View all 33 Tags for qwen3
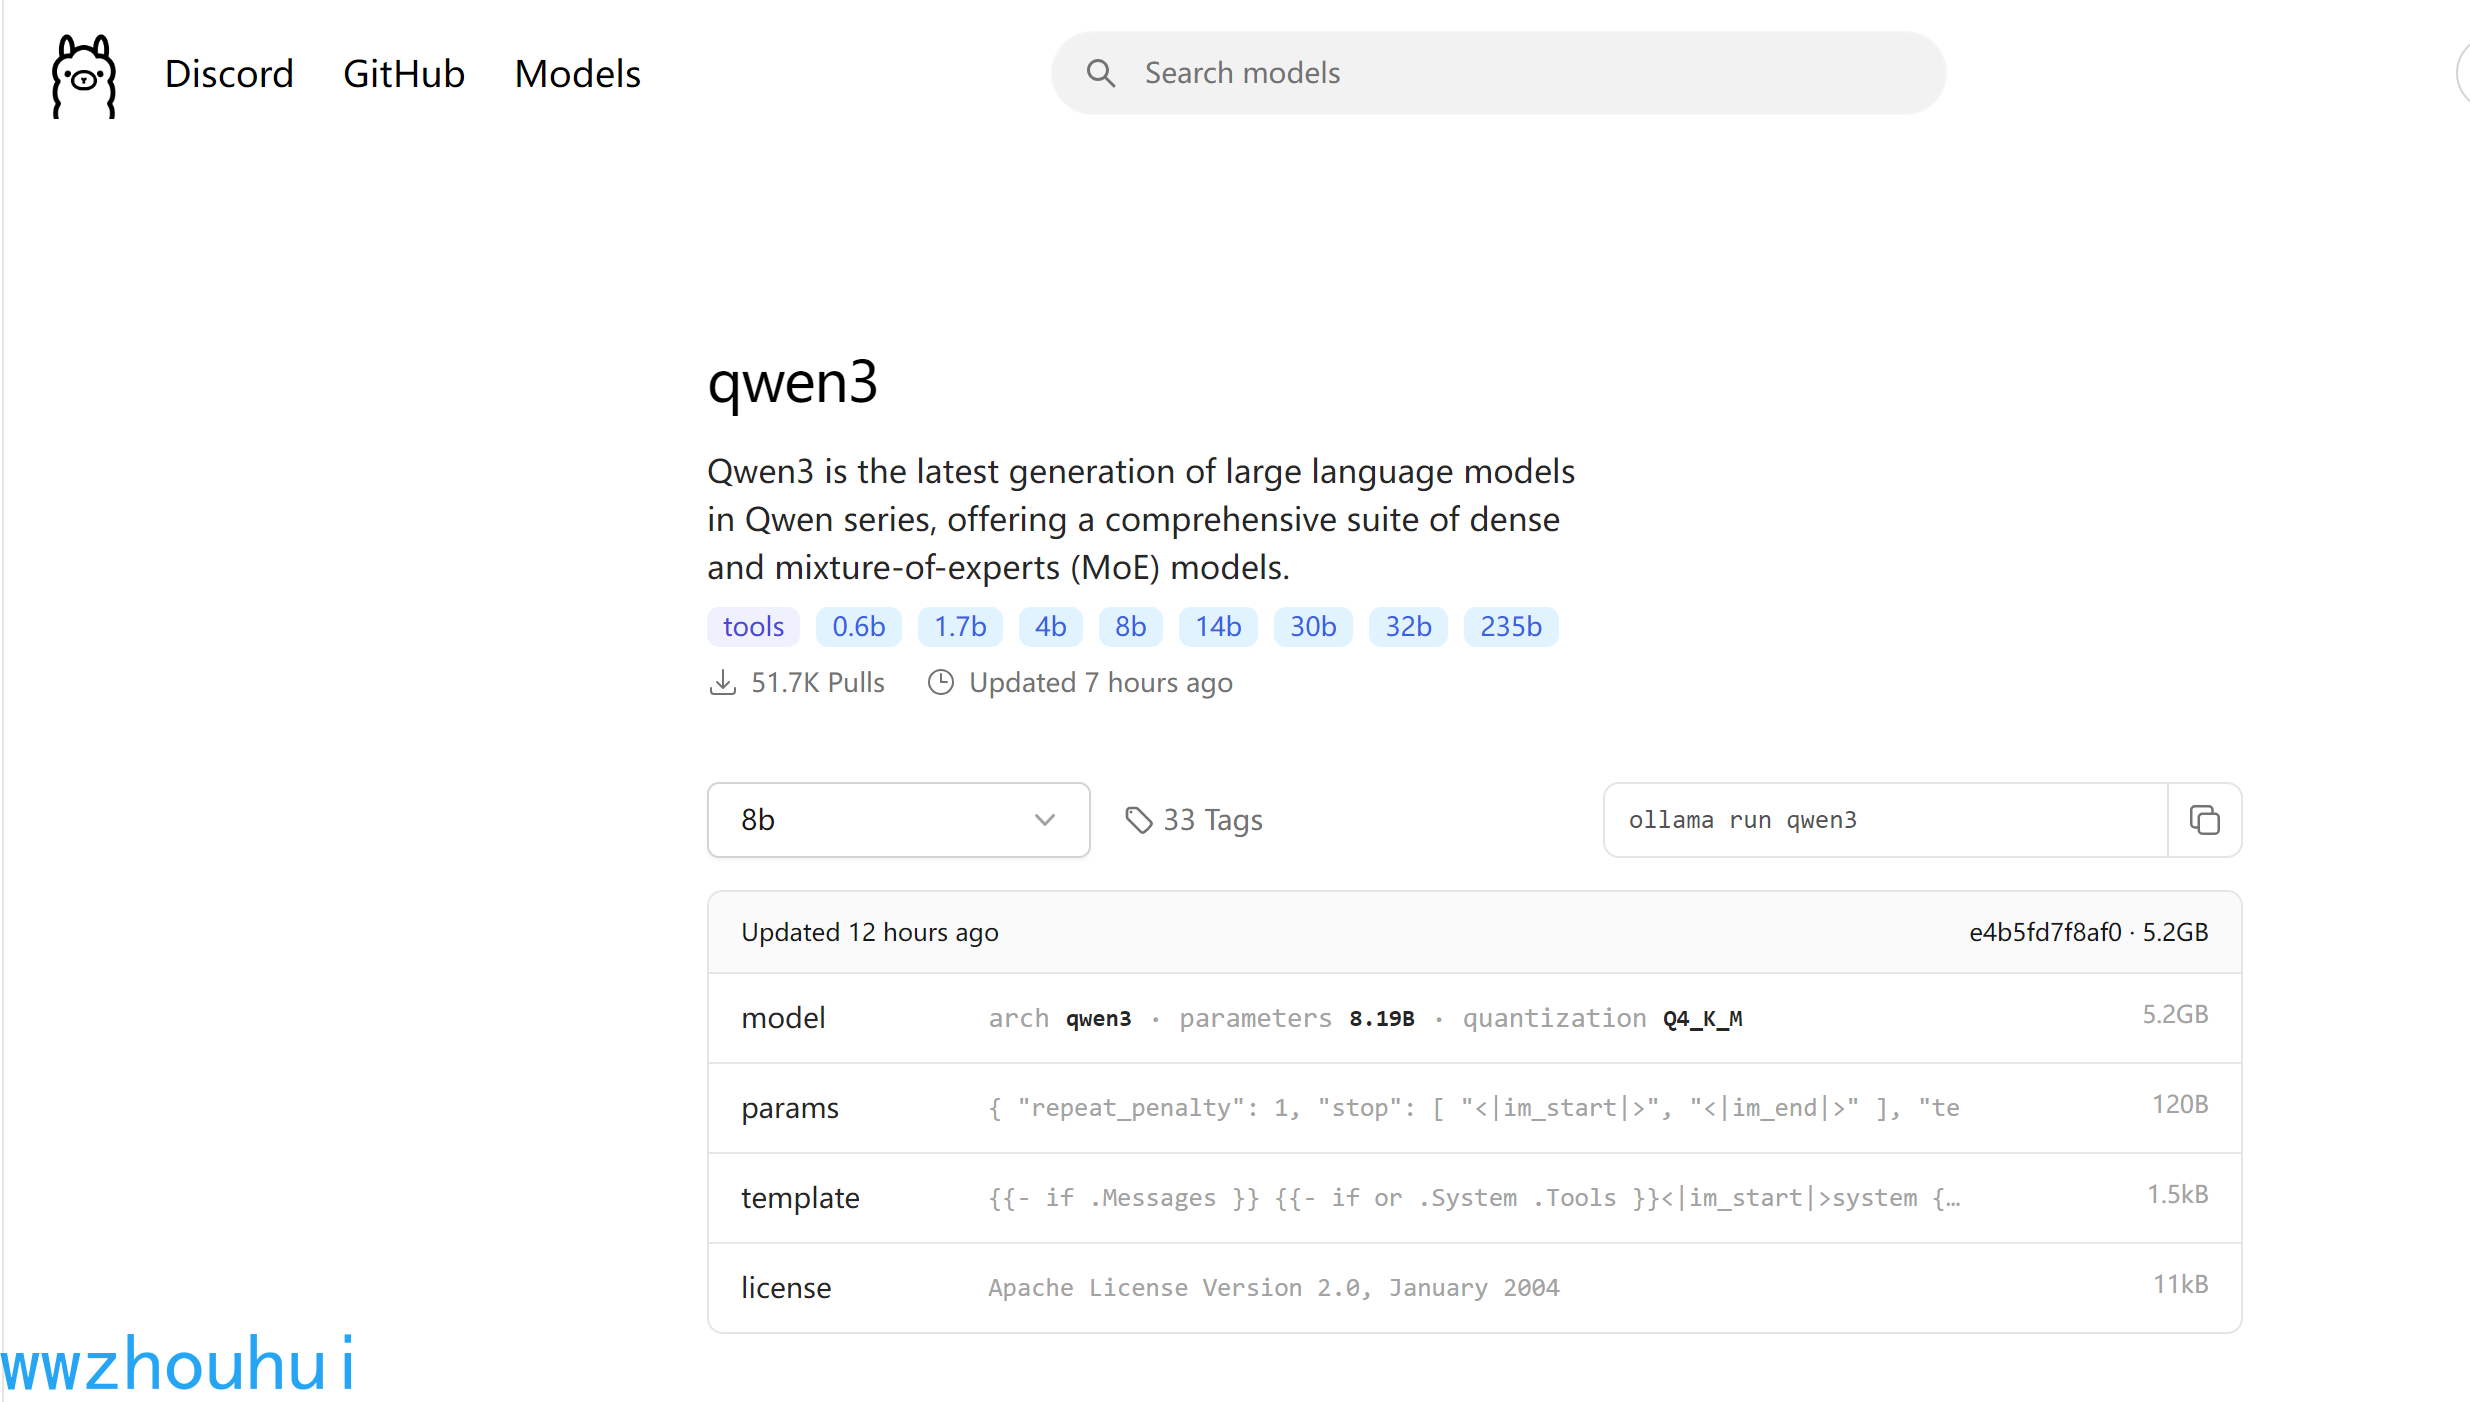2470x1402 pixels. (x=1212, y=819)
